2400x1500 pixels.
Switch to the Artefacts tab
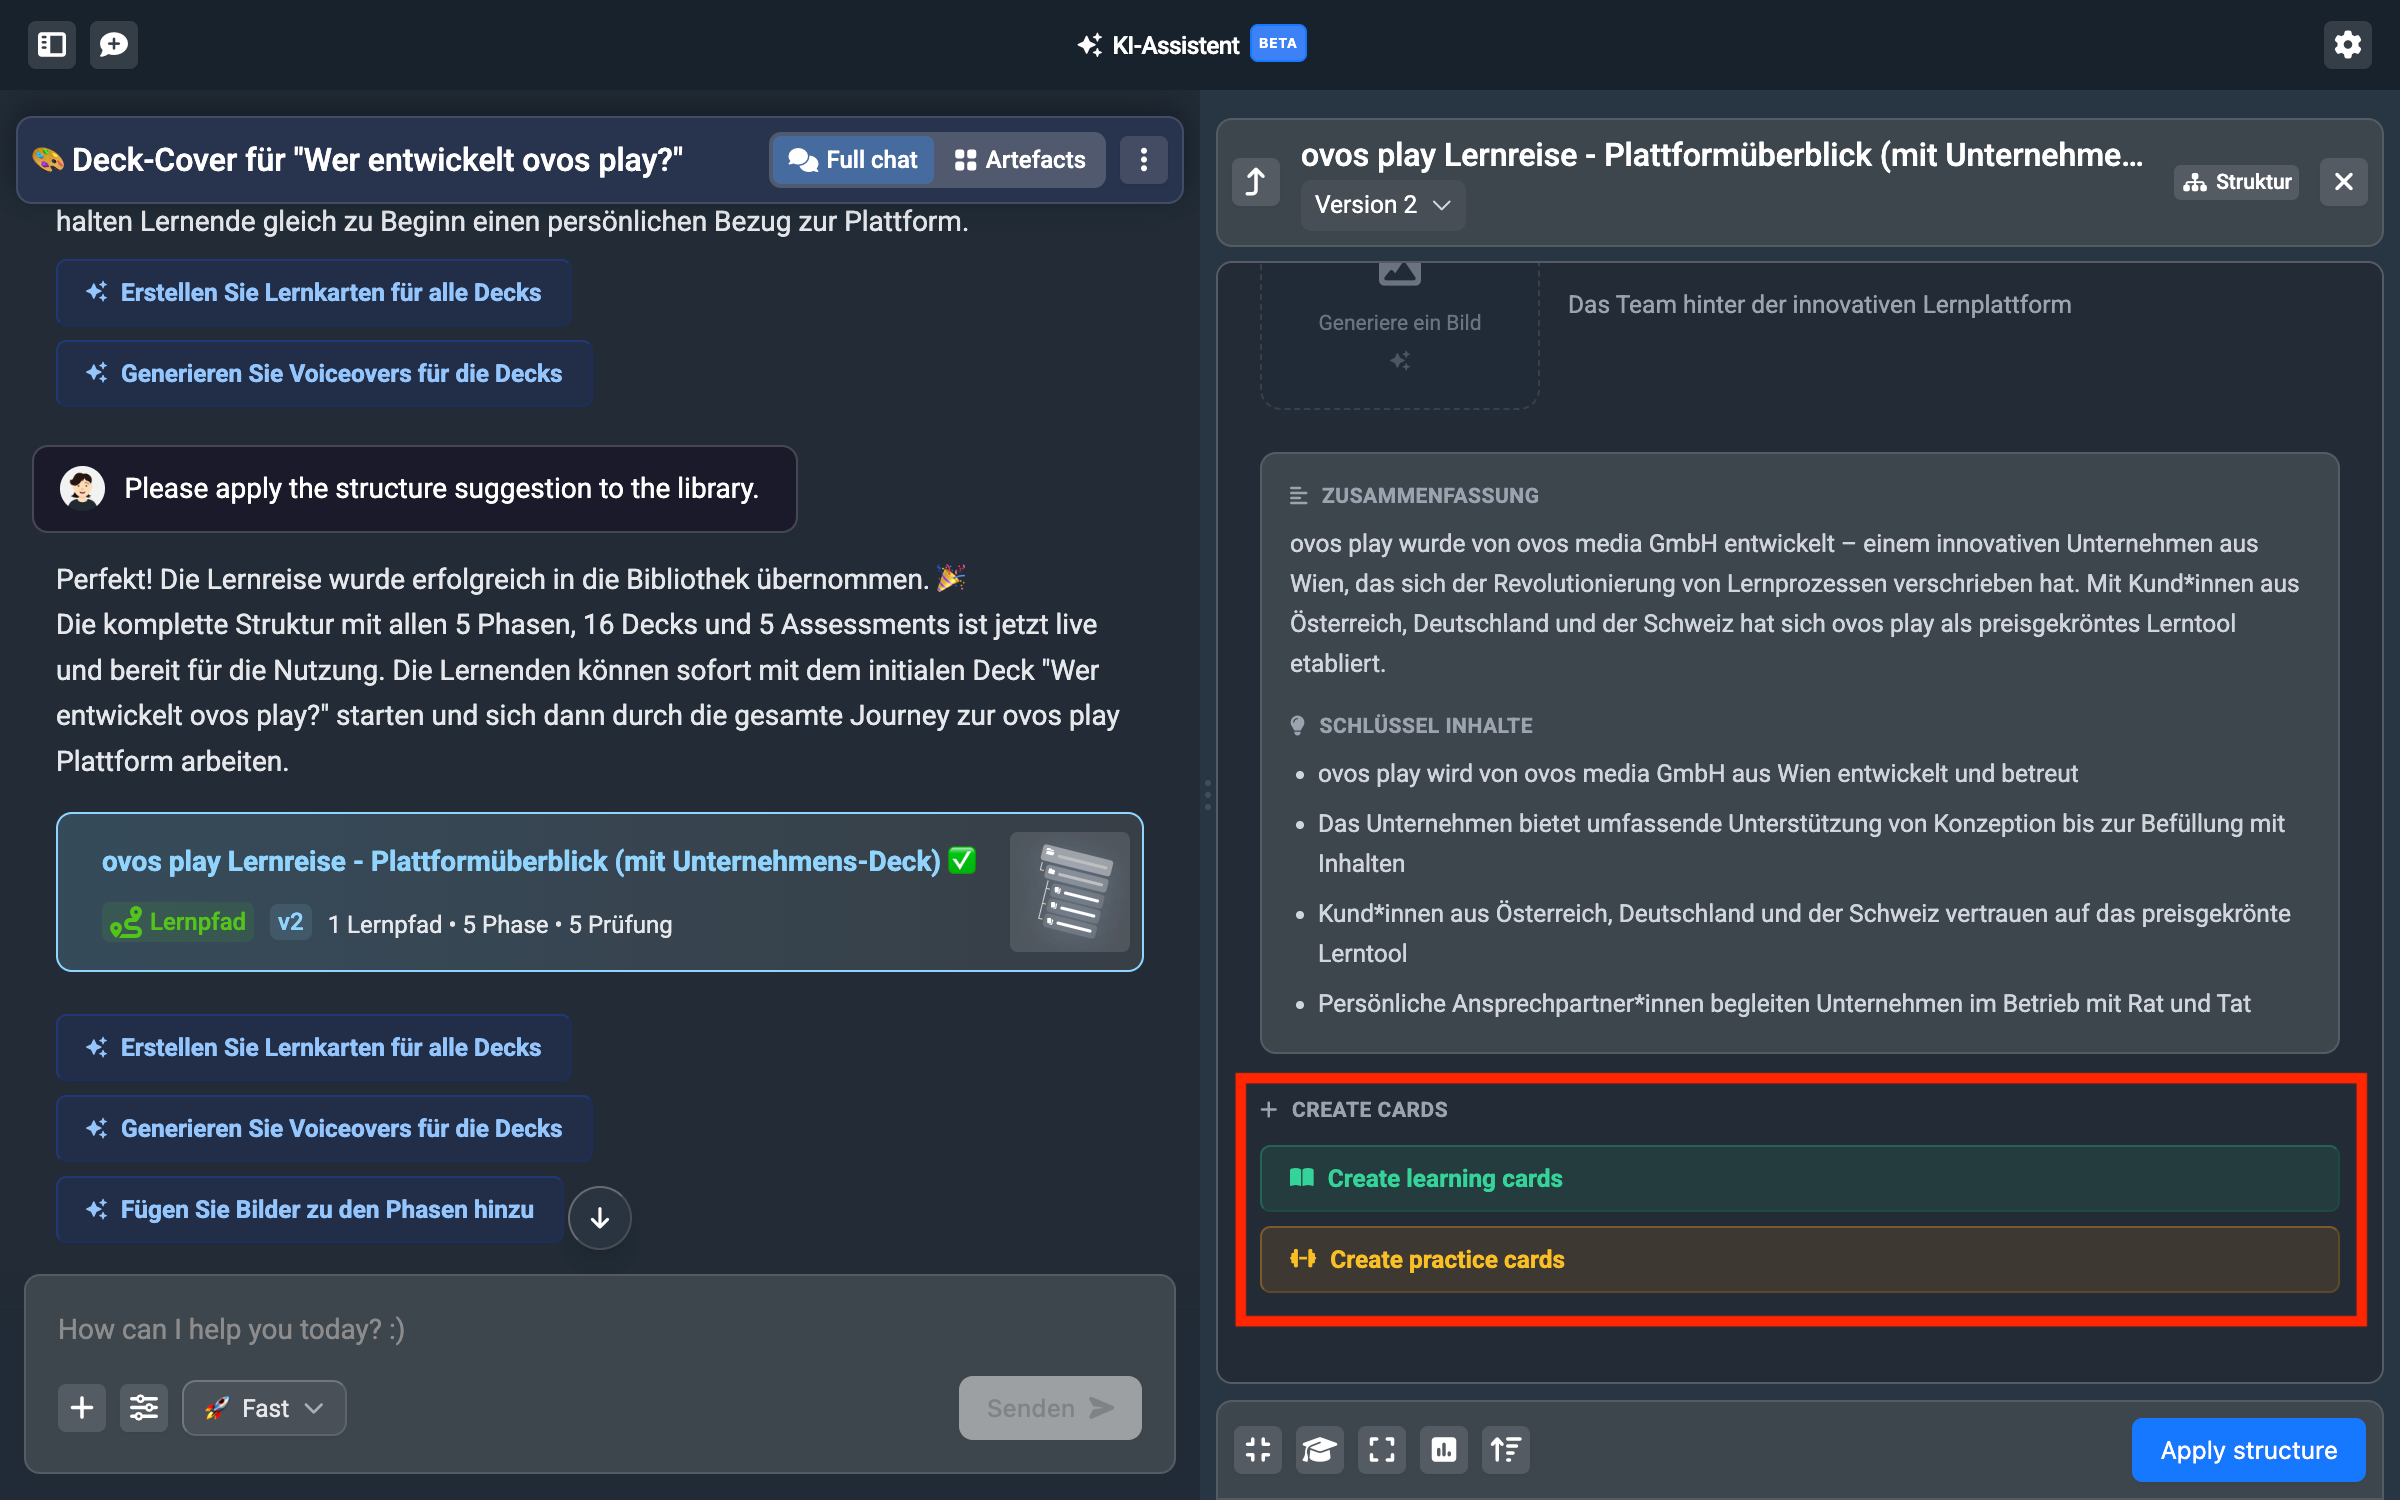click(1020, 160)
